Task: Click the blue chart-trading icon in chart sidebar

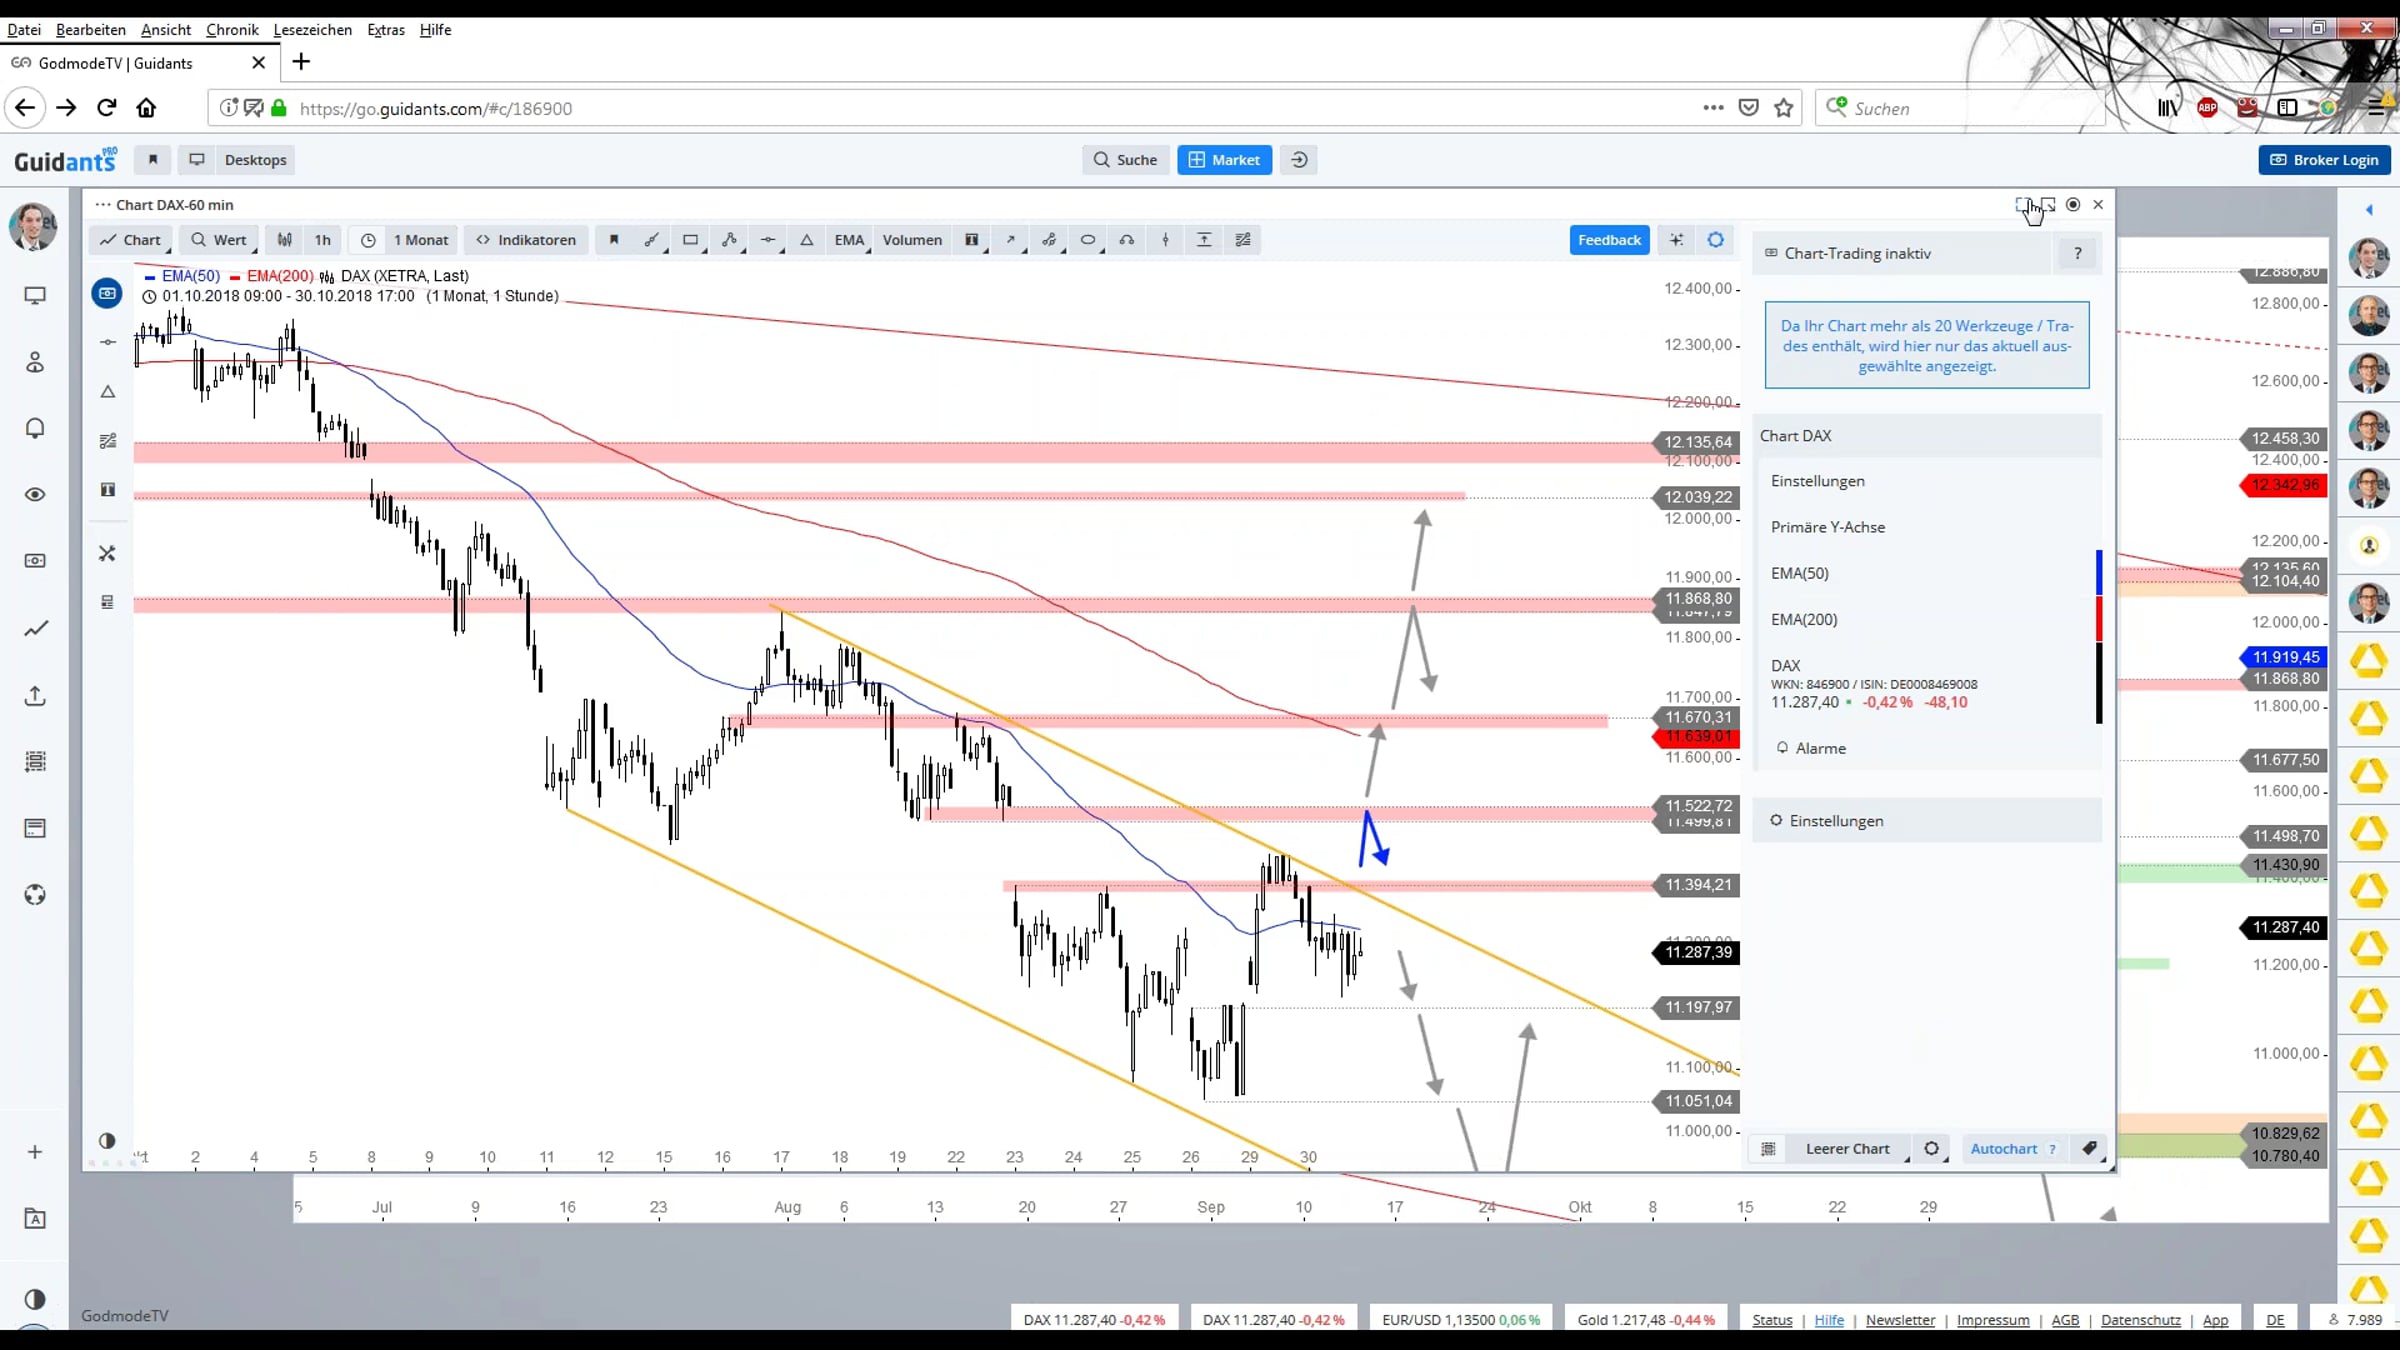Action: tap(107, 293)
